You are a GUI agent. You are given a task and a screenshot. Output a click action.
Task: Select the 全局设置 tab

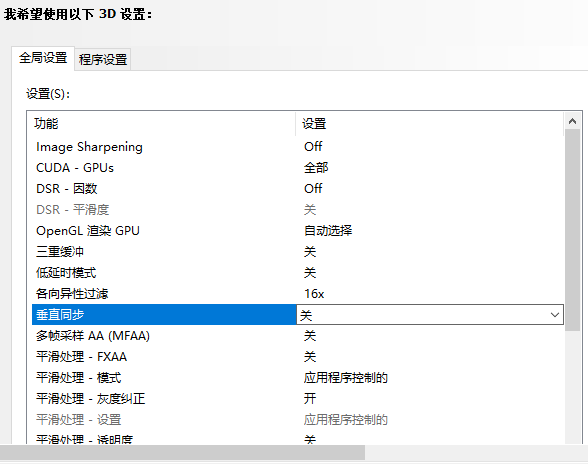43,58
